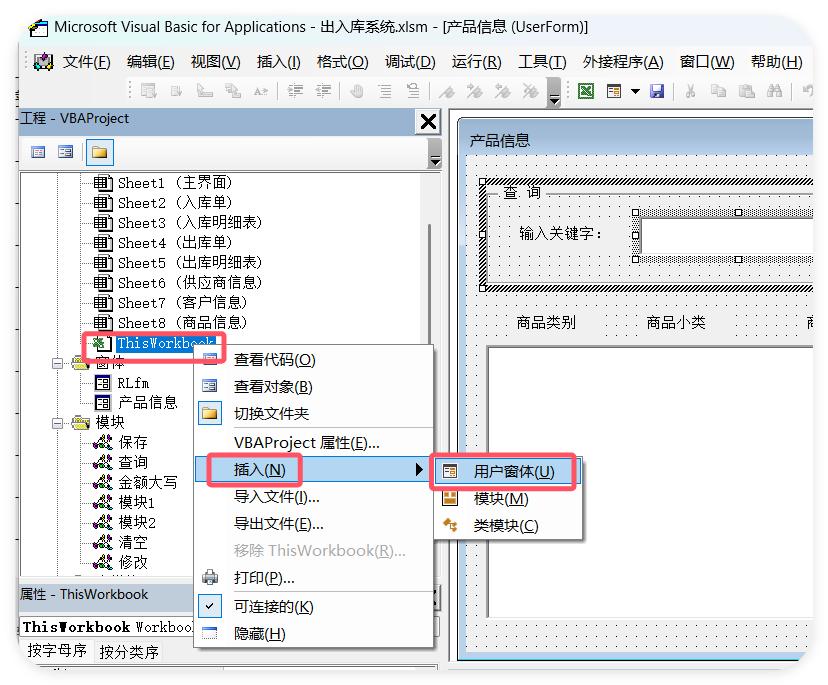Screen dimensions: 828x685
Task: Click the Outdent icon in the Edit toolbar
Action: [x=323, y=91]
